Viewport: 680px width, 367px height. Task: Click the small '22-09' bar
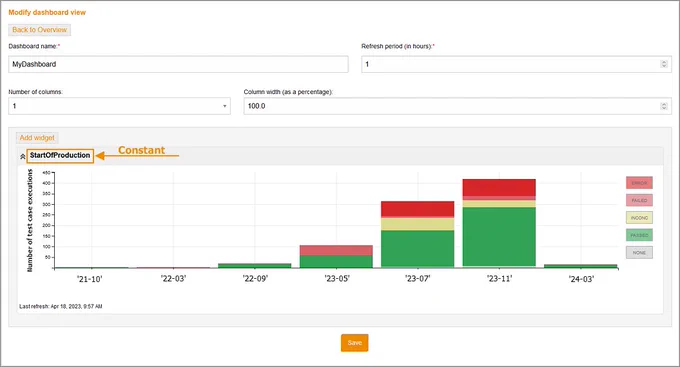(x=255, y=265)
